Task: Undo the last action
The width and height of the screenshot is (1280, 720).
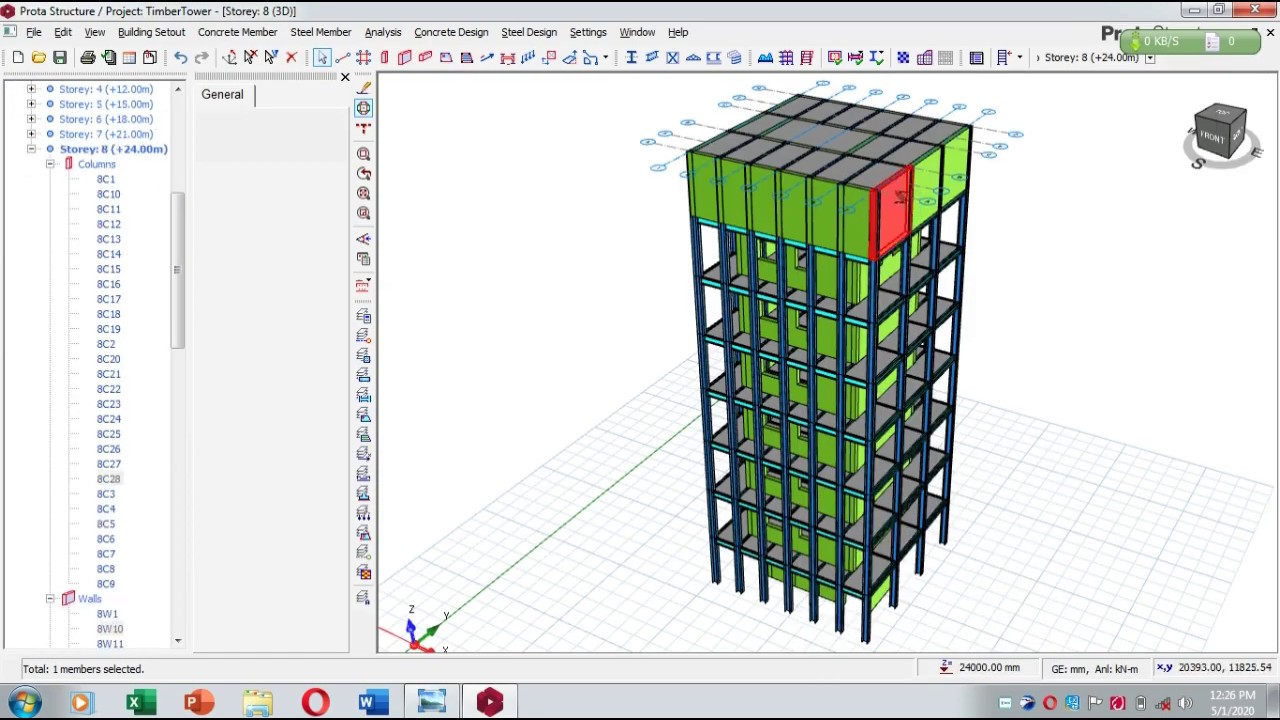Action: pos(180,58)
